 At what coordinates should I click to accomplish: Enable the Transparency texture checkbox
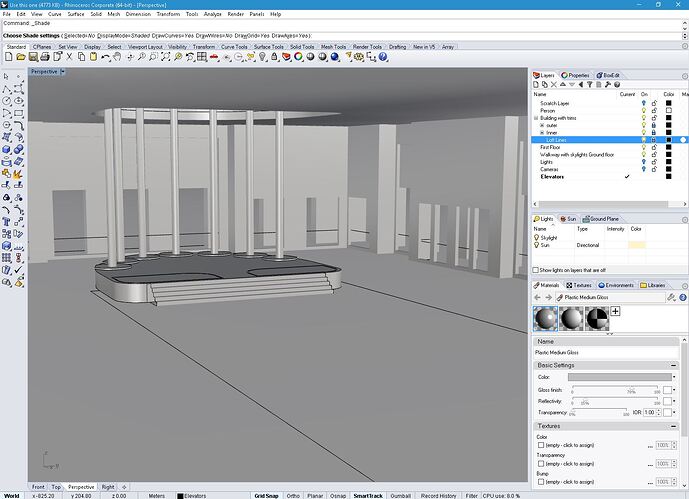(x=541, y=463)
